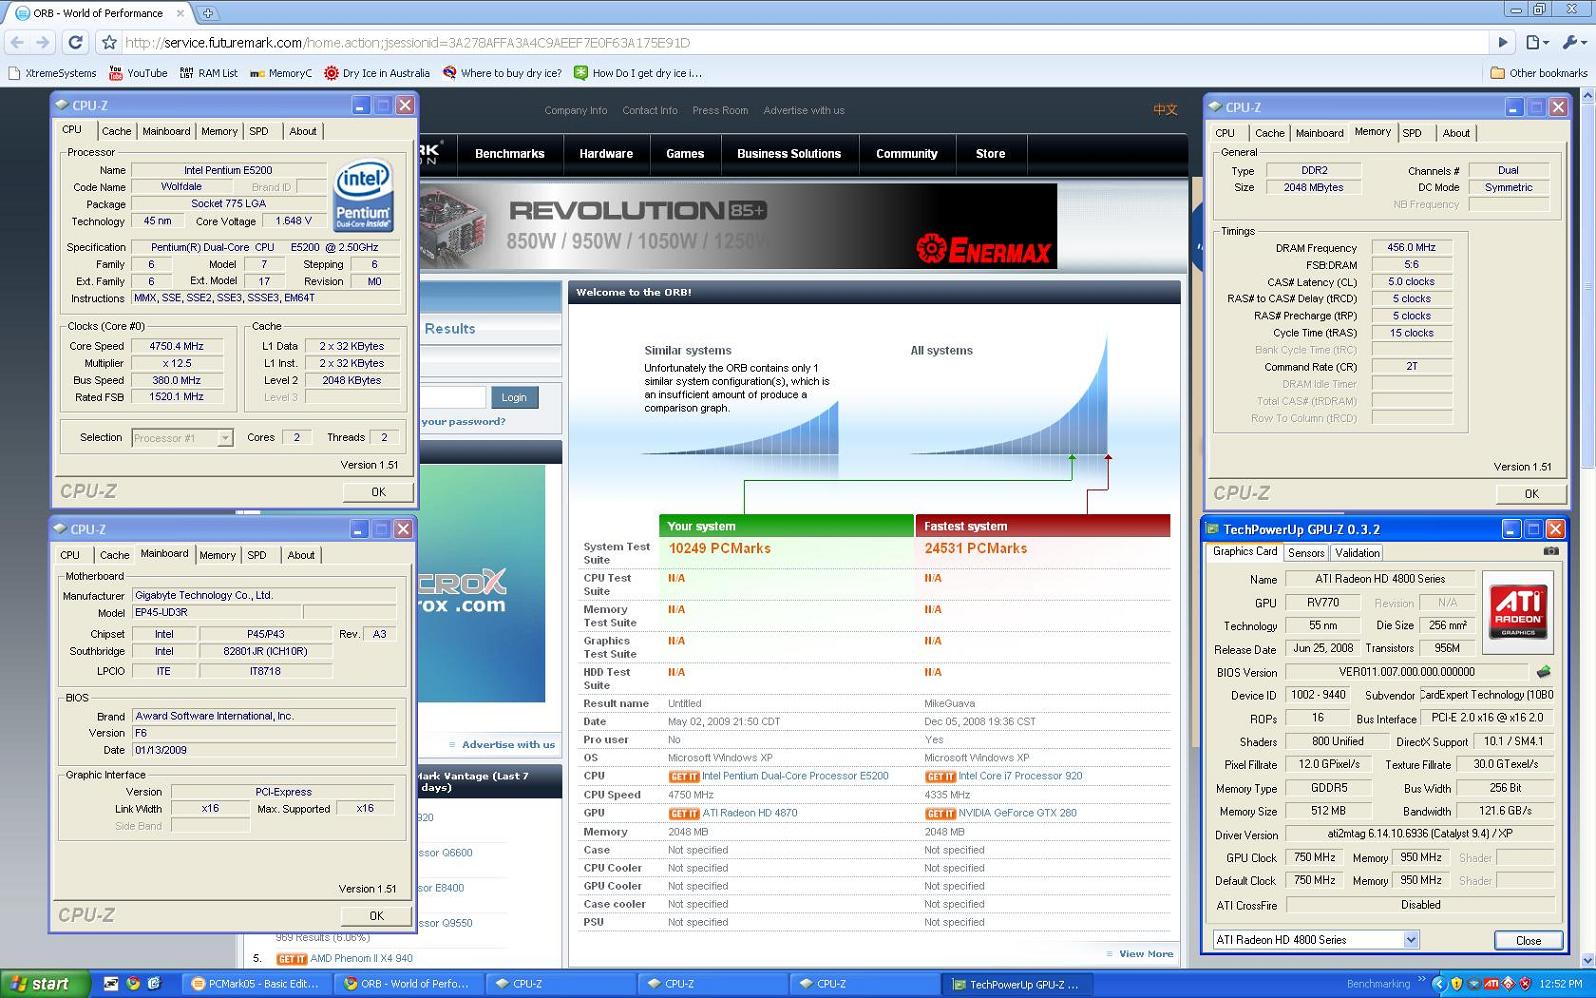The image size is (1596, 998).
Task: Open the Games navigation item
Action: pyautogui.click(x=685, y=154)
